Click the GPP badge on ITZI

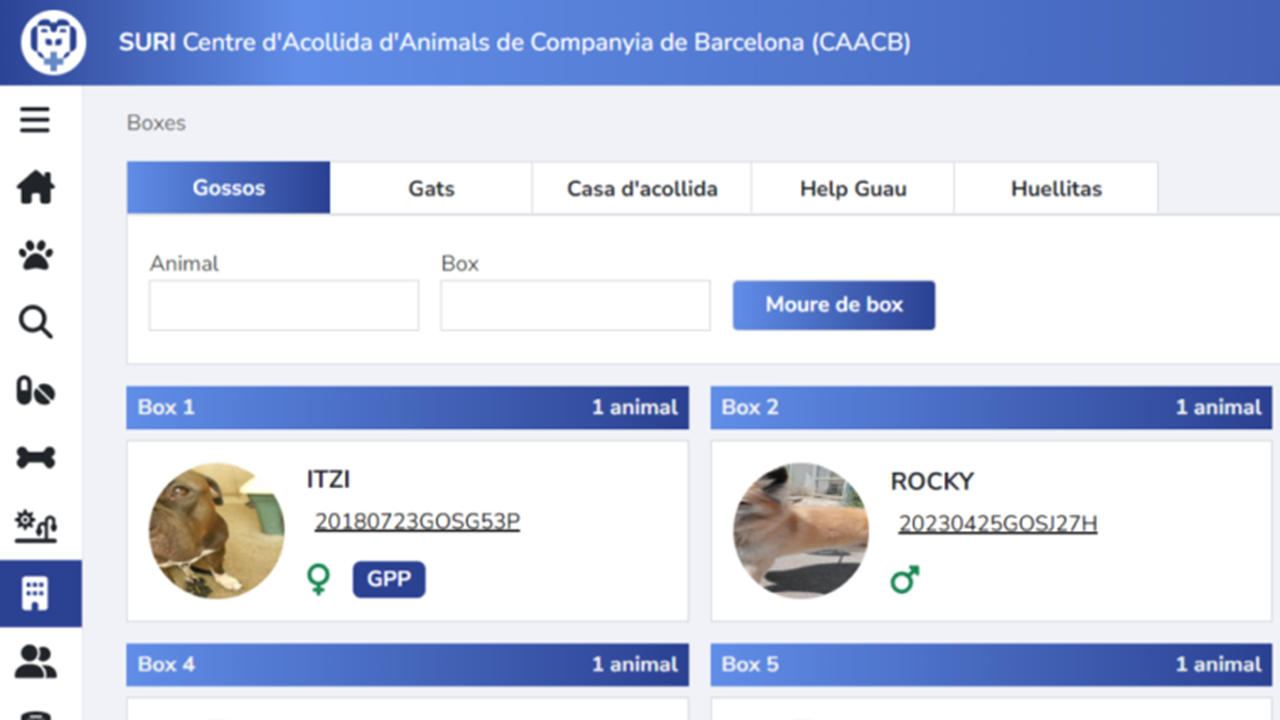click(389, 580)
